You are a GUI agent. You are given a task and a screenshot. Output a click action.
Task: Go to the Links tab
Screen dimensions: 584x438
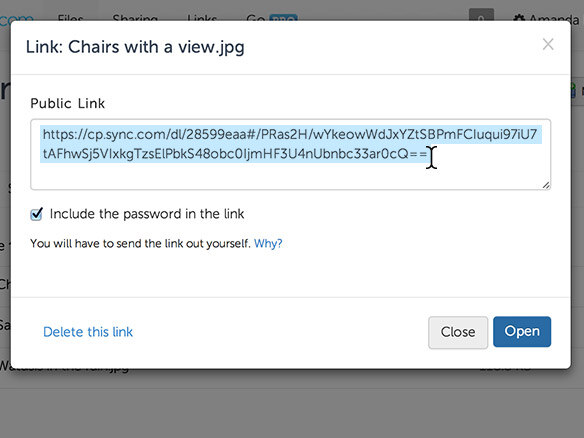pos(202,18)
